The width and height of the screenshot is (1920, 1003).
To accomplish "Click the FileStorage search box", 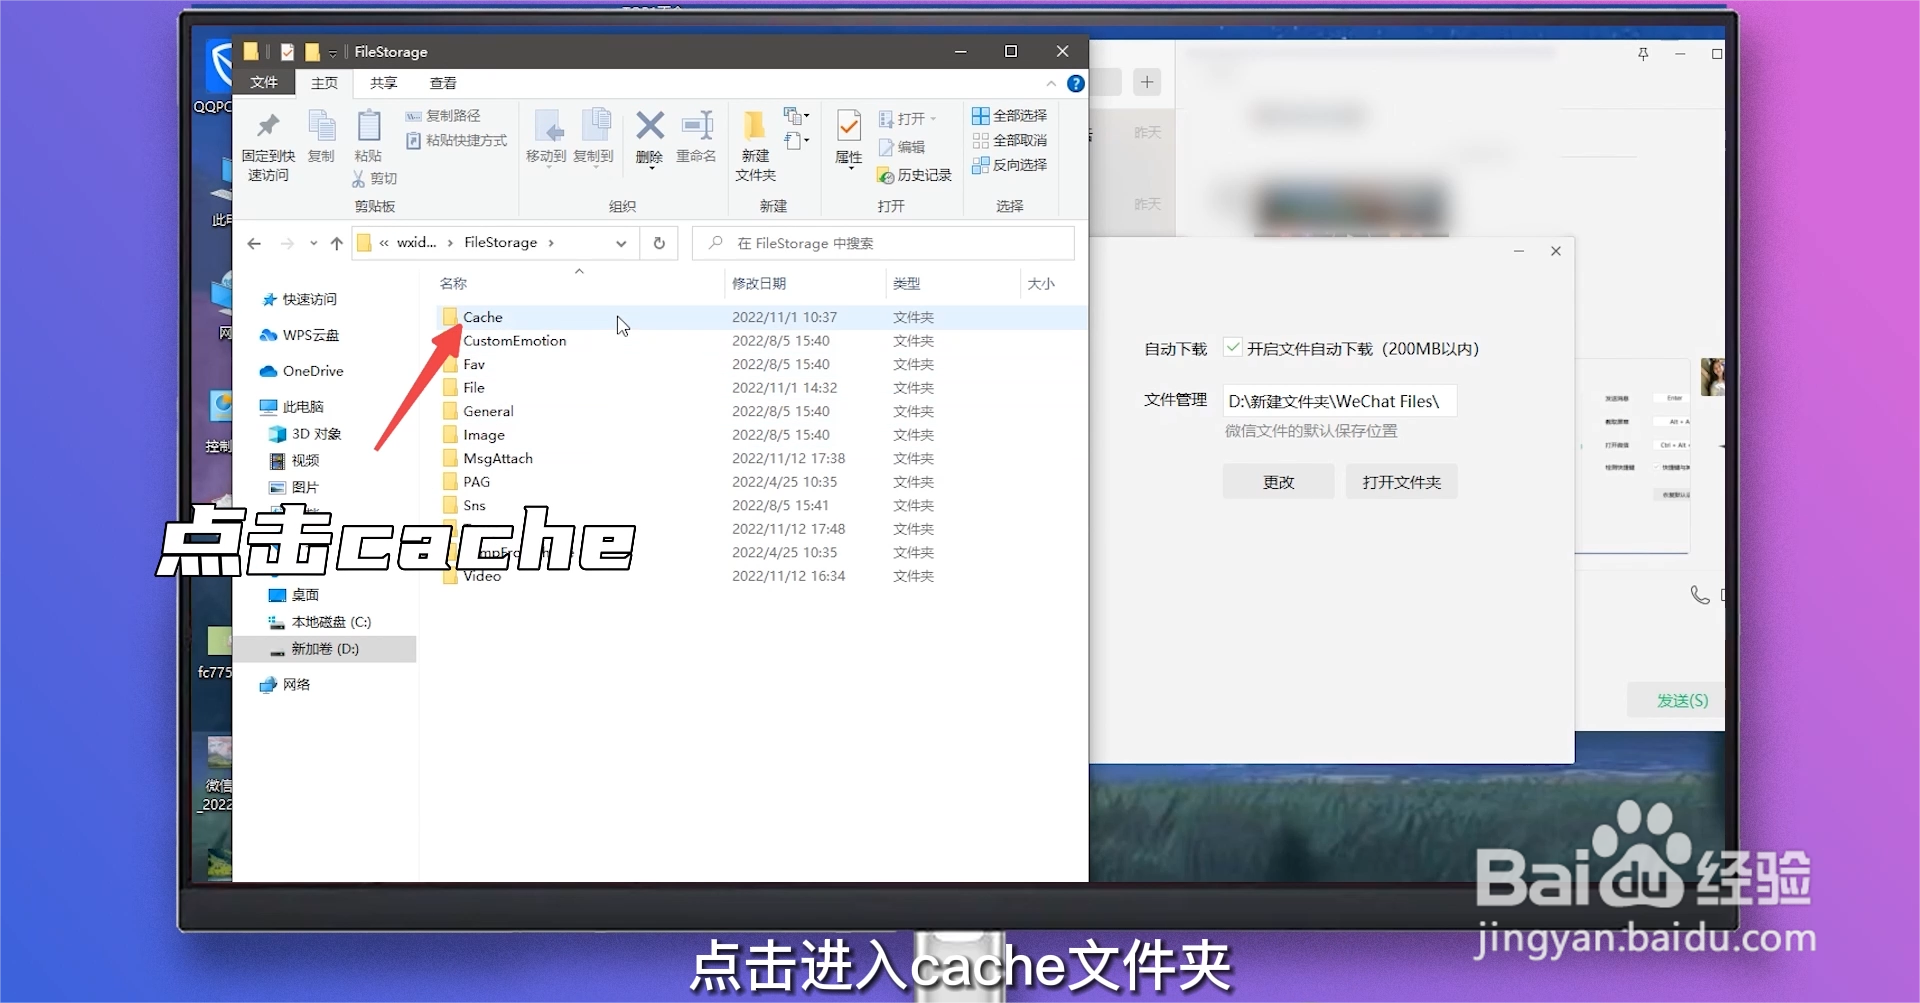I will [883, 243].
